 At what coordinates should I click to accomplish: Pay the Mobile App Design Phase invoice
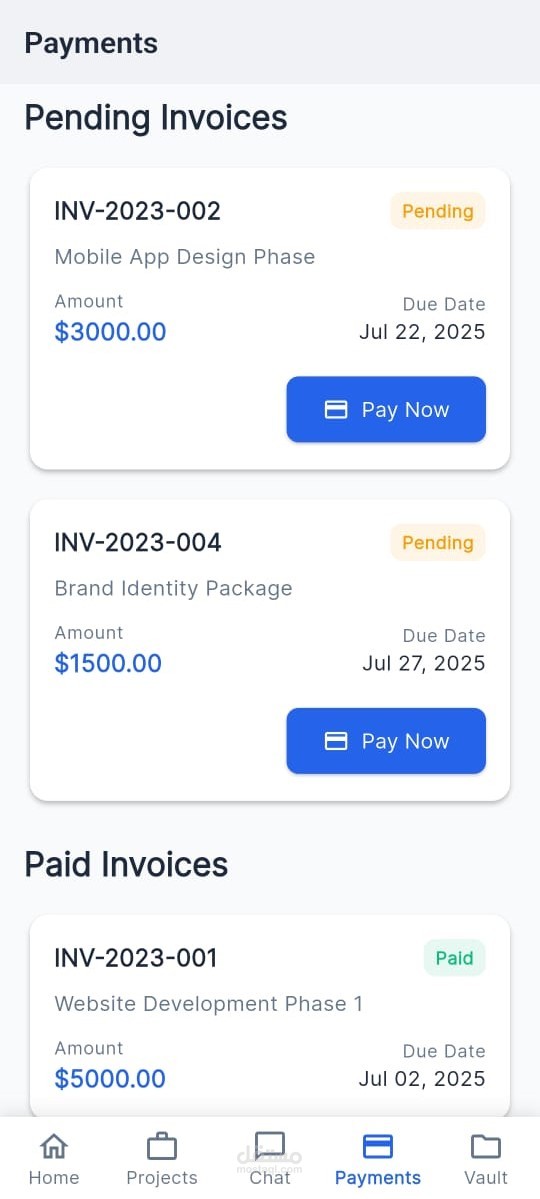pyautogui.click(x=386, y=409)
